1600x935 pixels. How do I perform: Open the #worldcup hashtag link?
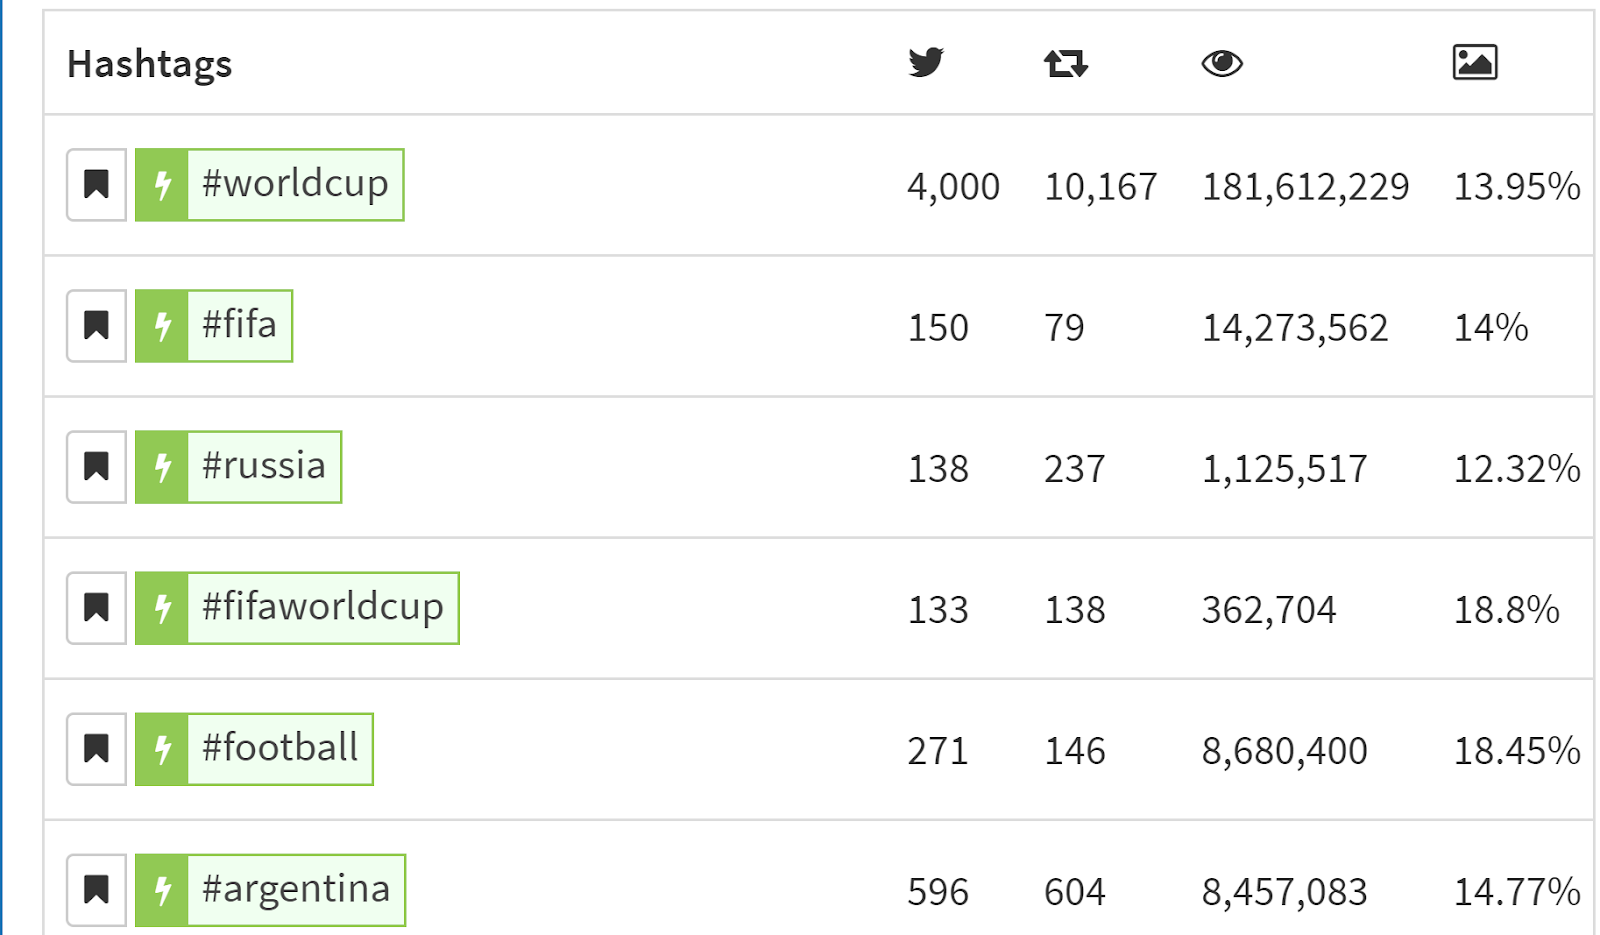click(295, 185)
